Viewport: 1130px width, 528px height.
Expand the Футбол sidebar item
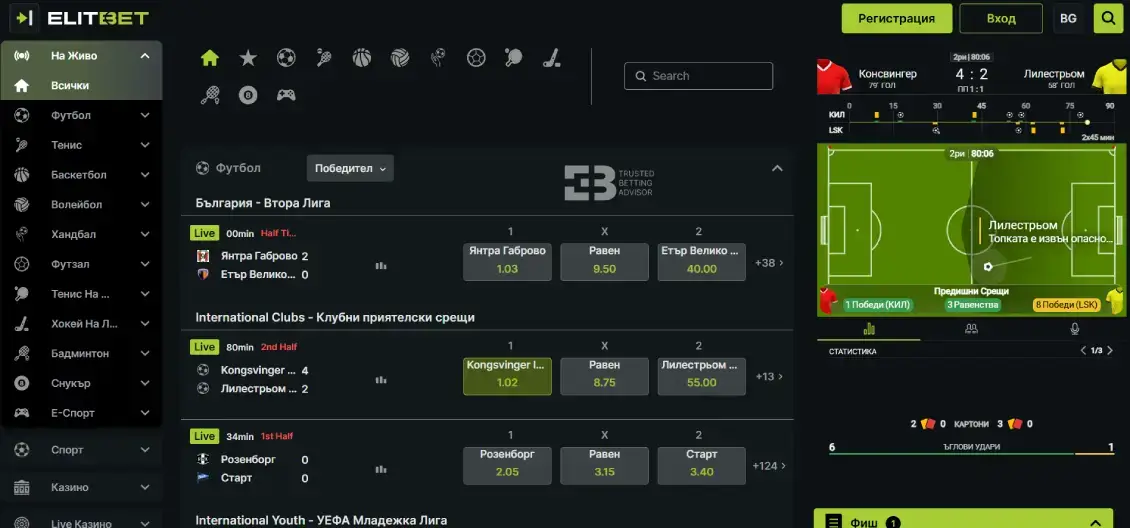[145, 115]
